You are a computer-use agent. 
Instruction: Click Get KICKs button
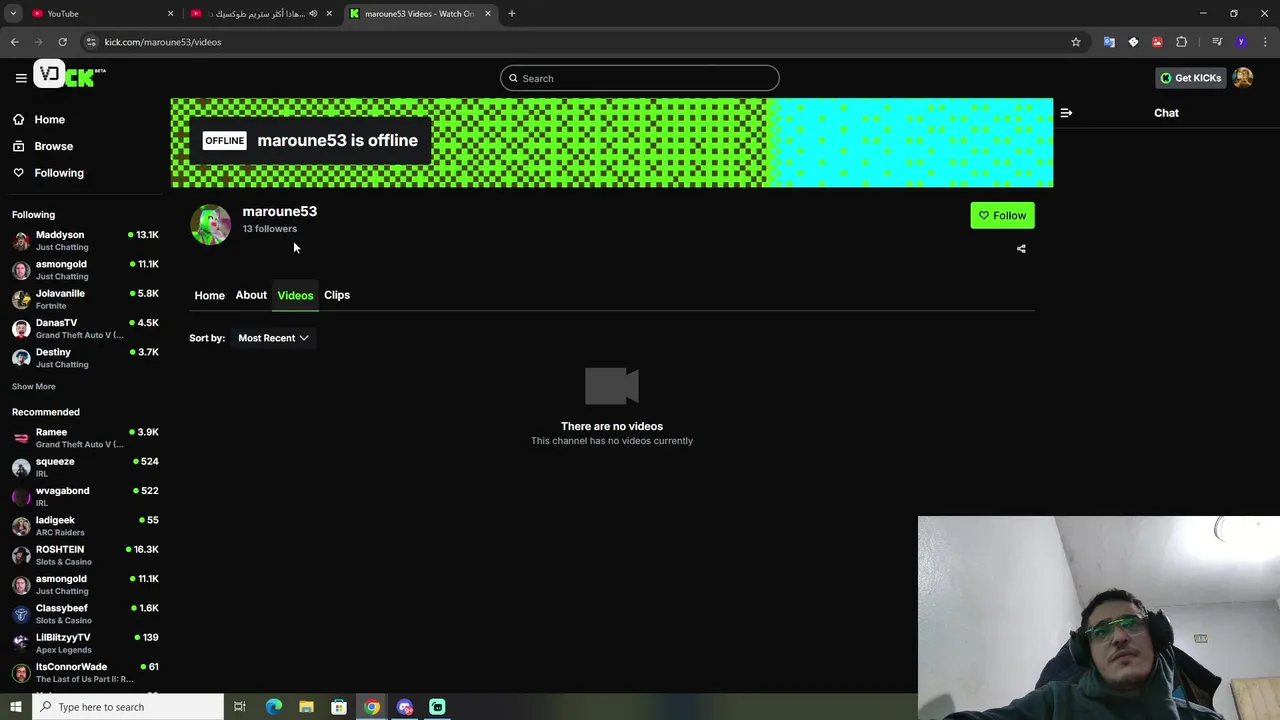point(1190,78)
